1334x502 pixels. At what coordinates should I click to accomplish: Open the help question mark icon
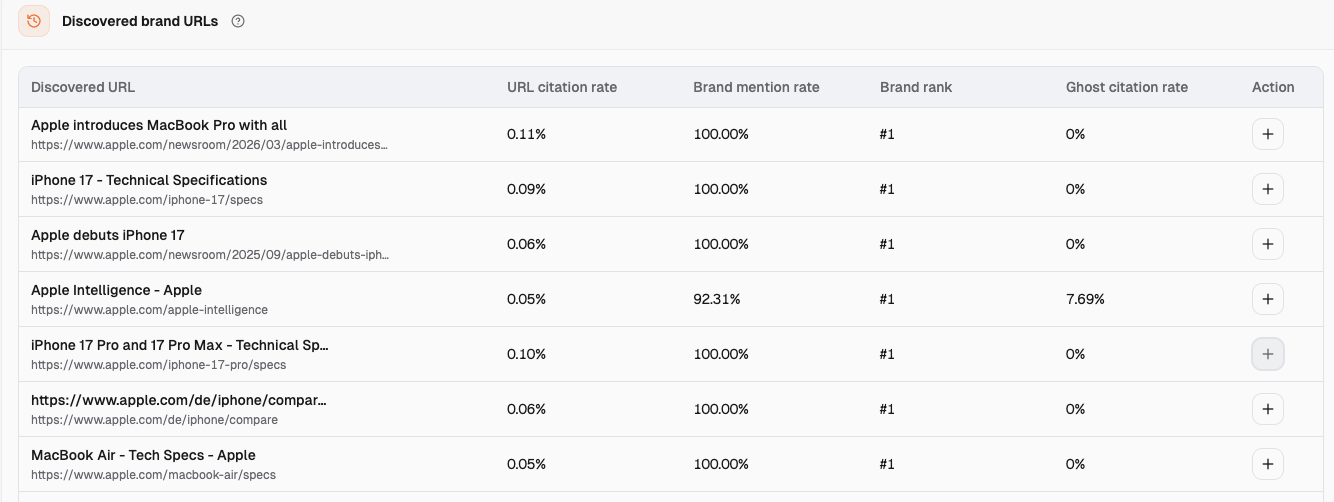[x=238, y=21]
